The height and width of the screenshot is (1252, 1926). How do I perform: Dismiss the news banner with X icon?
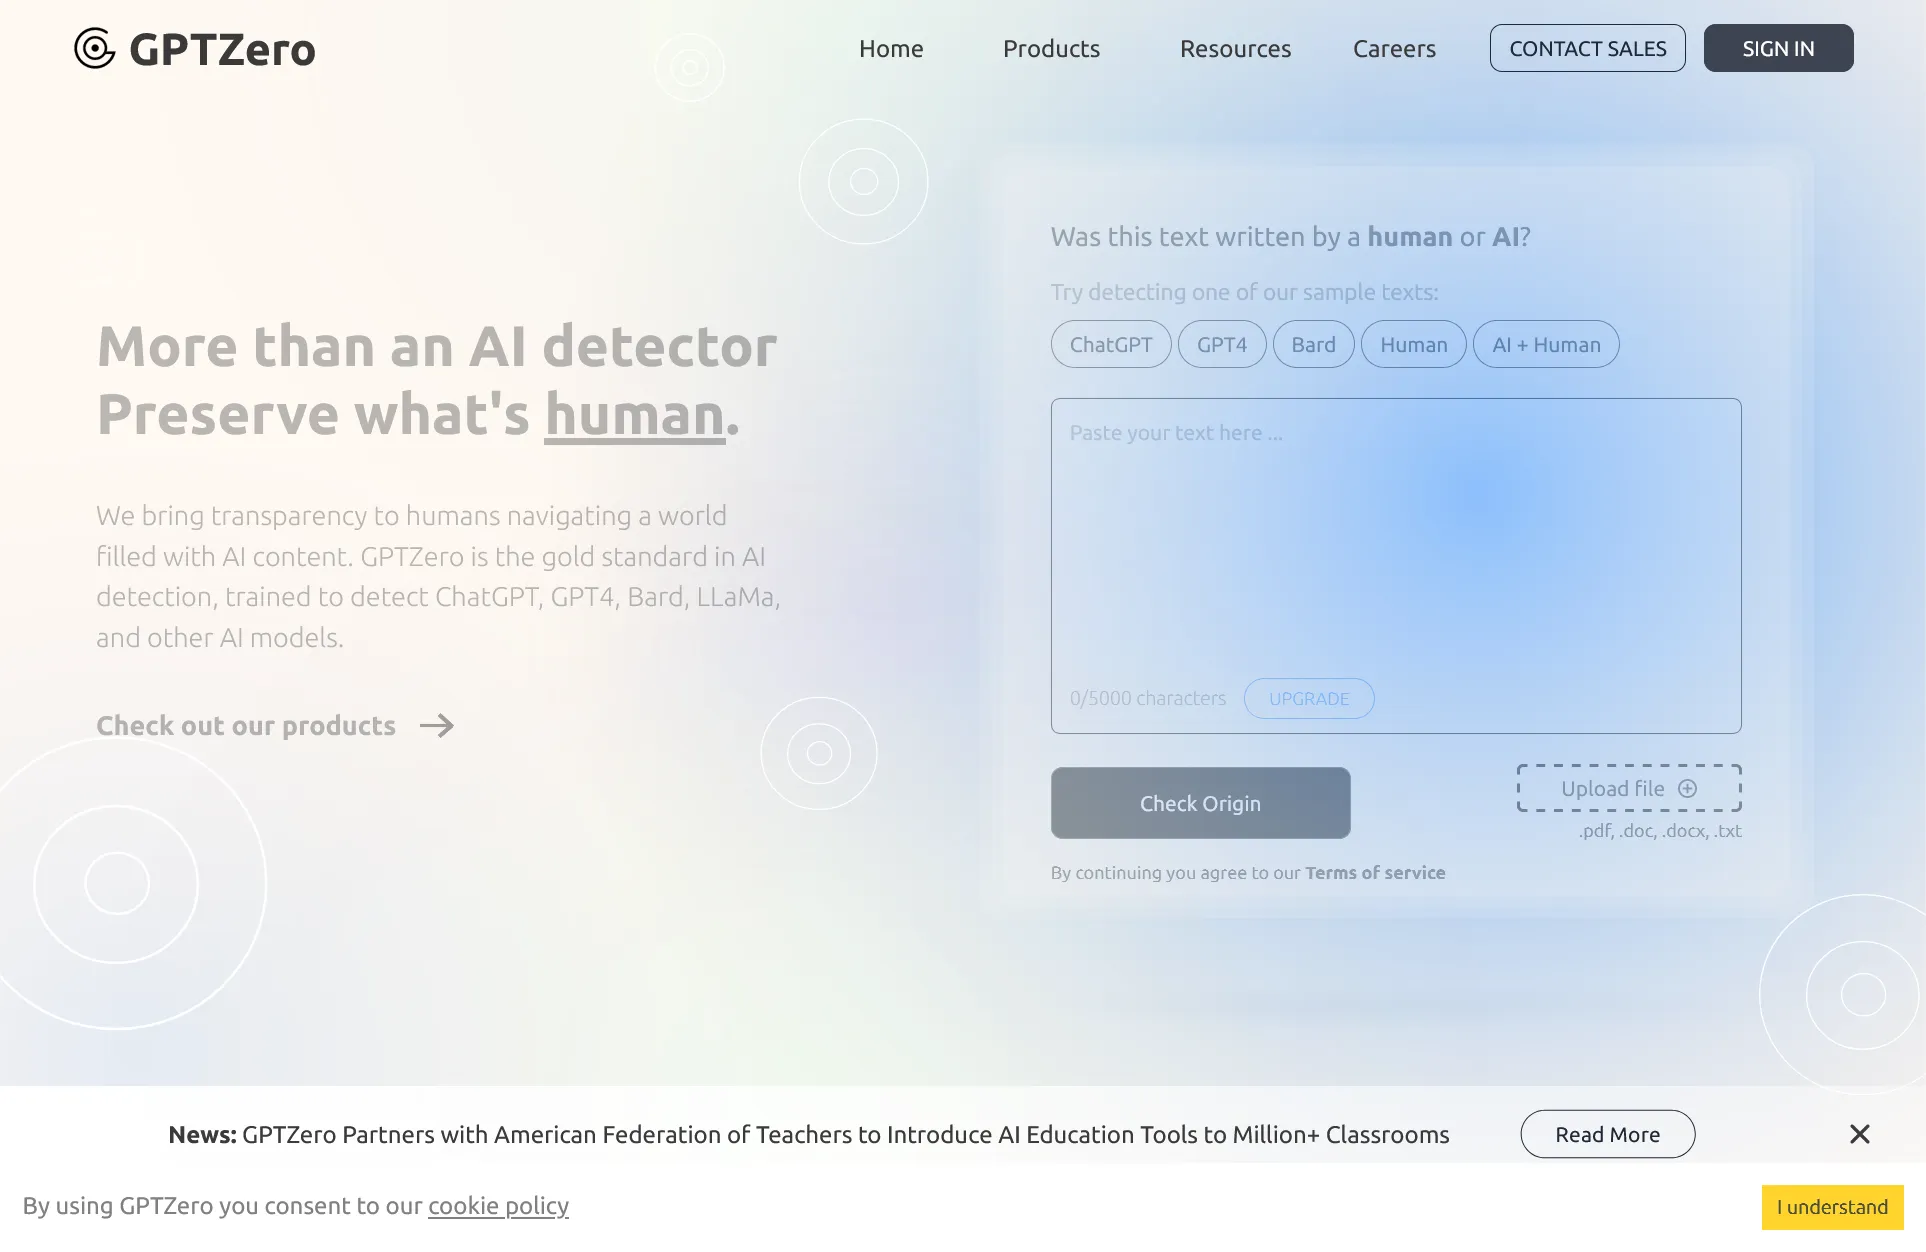[1859, 1134]
